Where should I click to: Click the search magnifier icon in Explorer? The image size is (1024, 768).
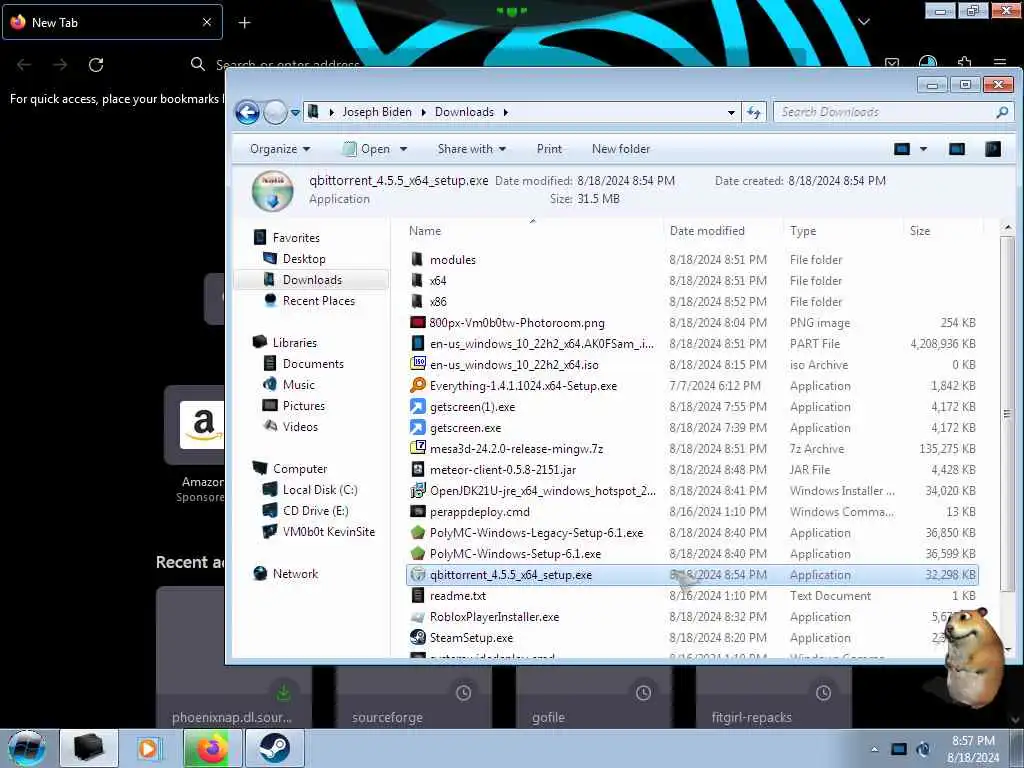(1002, 112)
